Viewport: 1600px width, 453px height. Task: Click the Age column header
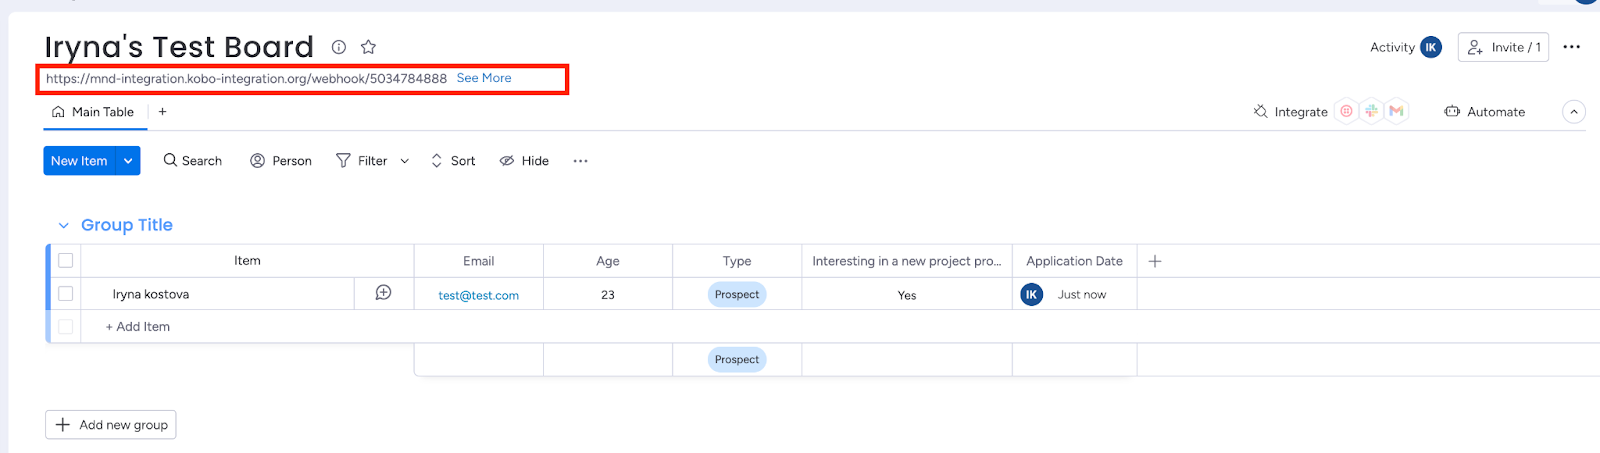click(608, 261)
